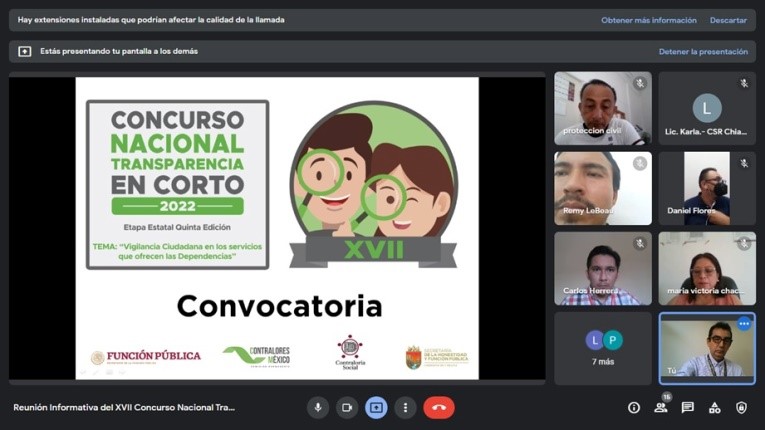Open the meeting details info icon
This screenshot has width=765, height=430.
(x=634, y=408)
